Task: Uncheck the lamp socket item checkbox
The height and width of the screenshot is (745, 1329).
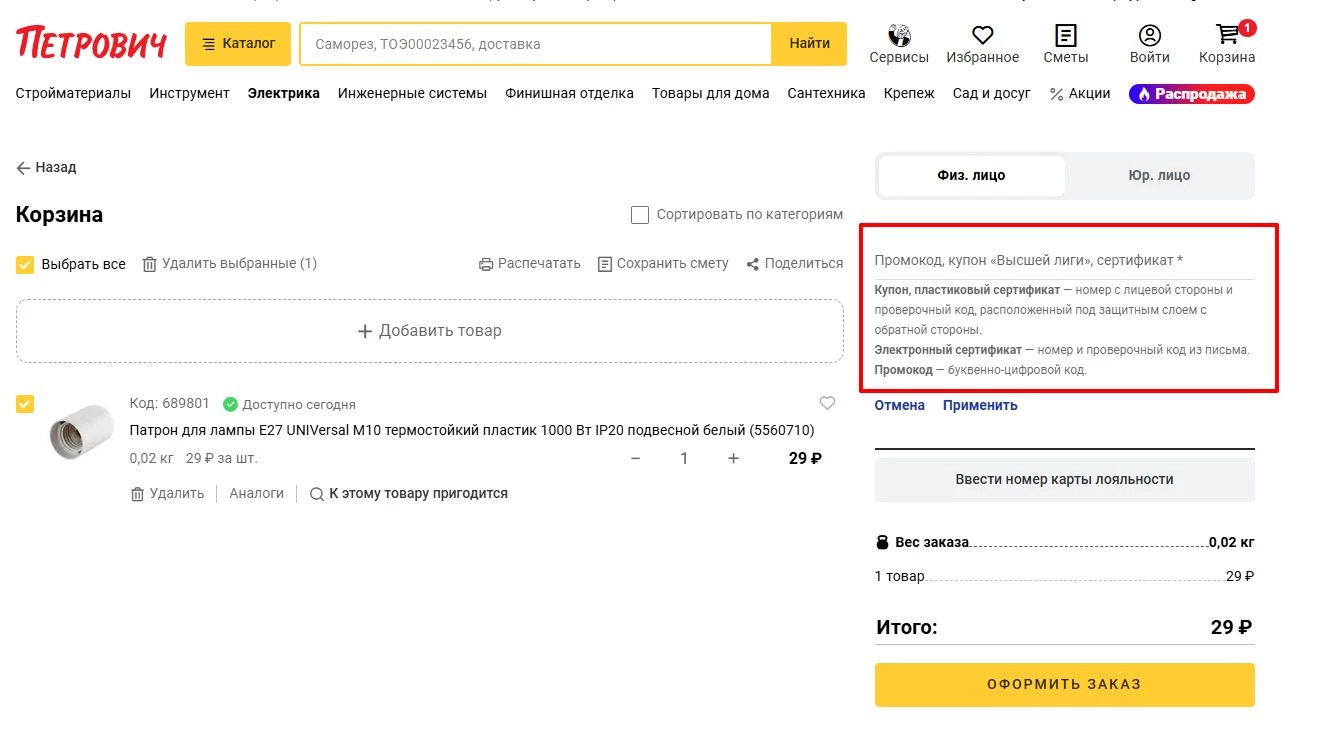Action: point(25,404)
